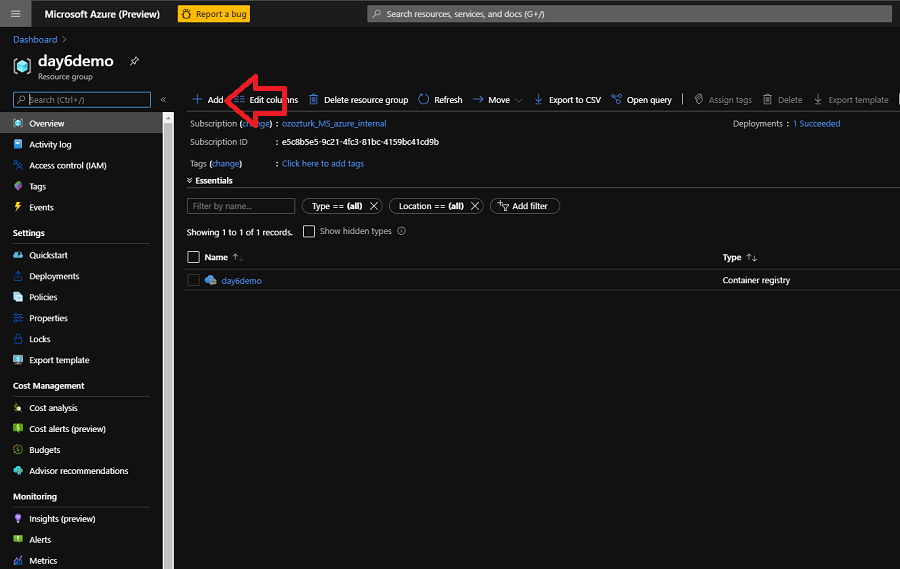Open the day6demo container registry icon
This screenshot has width=900, height=569.
click(x=211, y=281)
